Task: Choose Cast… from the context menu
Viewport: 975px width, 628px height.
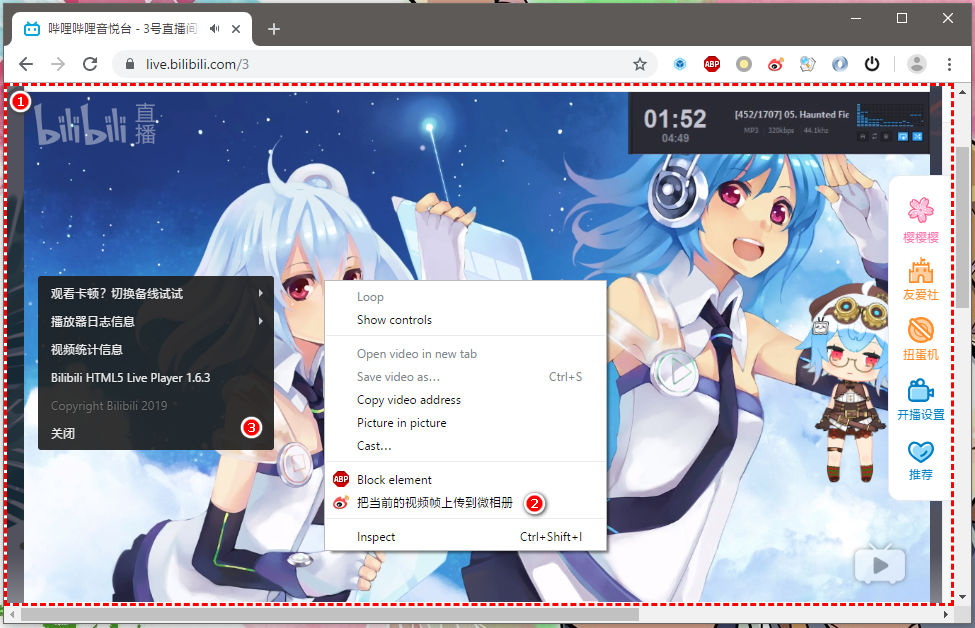Action: (x=465, y=446)
